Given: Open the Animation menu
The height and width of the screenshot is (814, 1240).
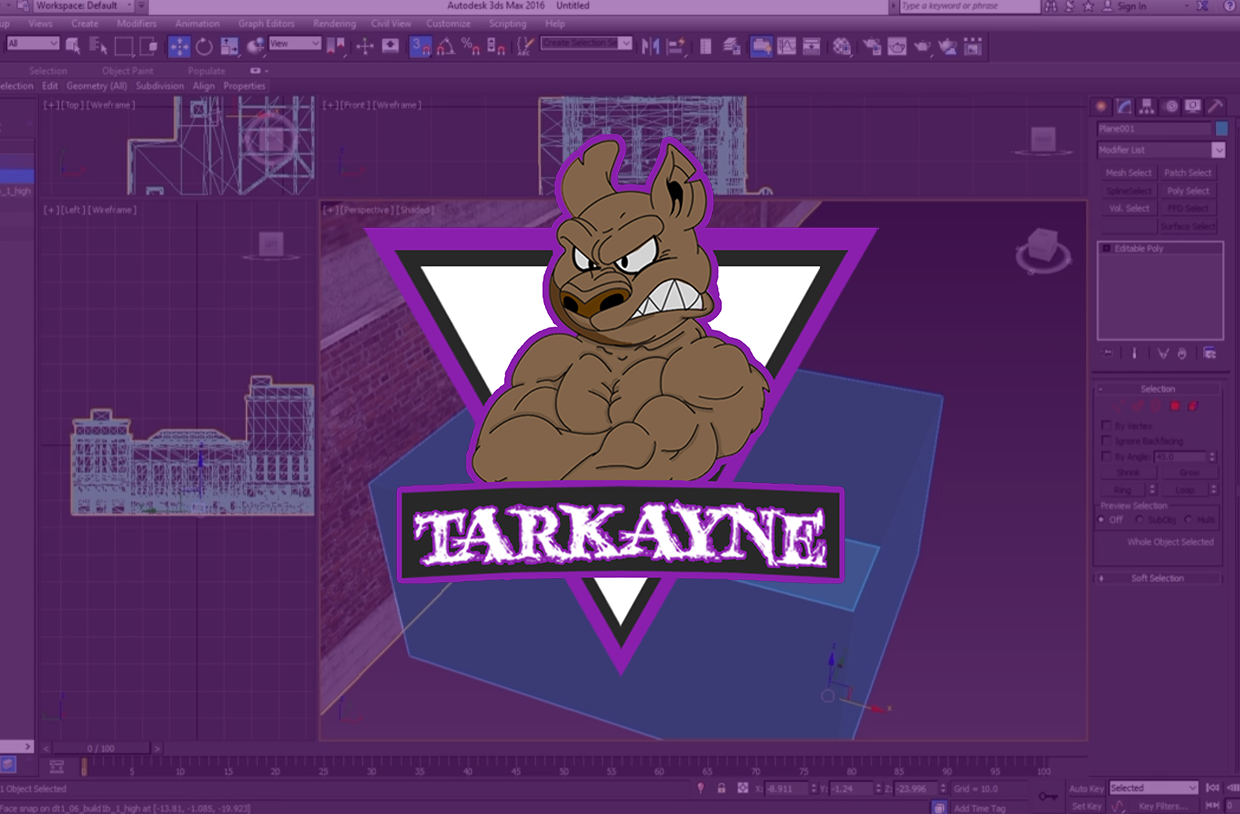Looking at the screenshot, I should pos(197,24).
